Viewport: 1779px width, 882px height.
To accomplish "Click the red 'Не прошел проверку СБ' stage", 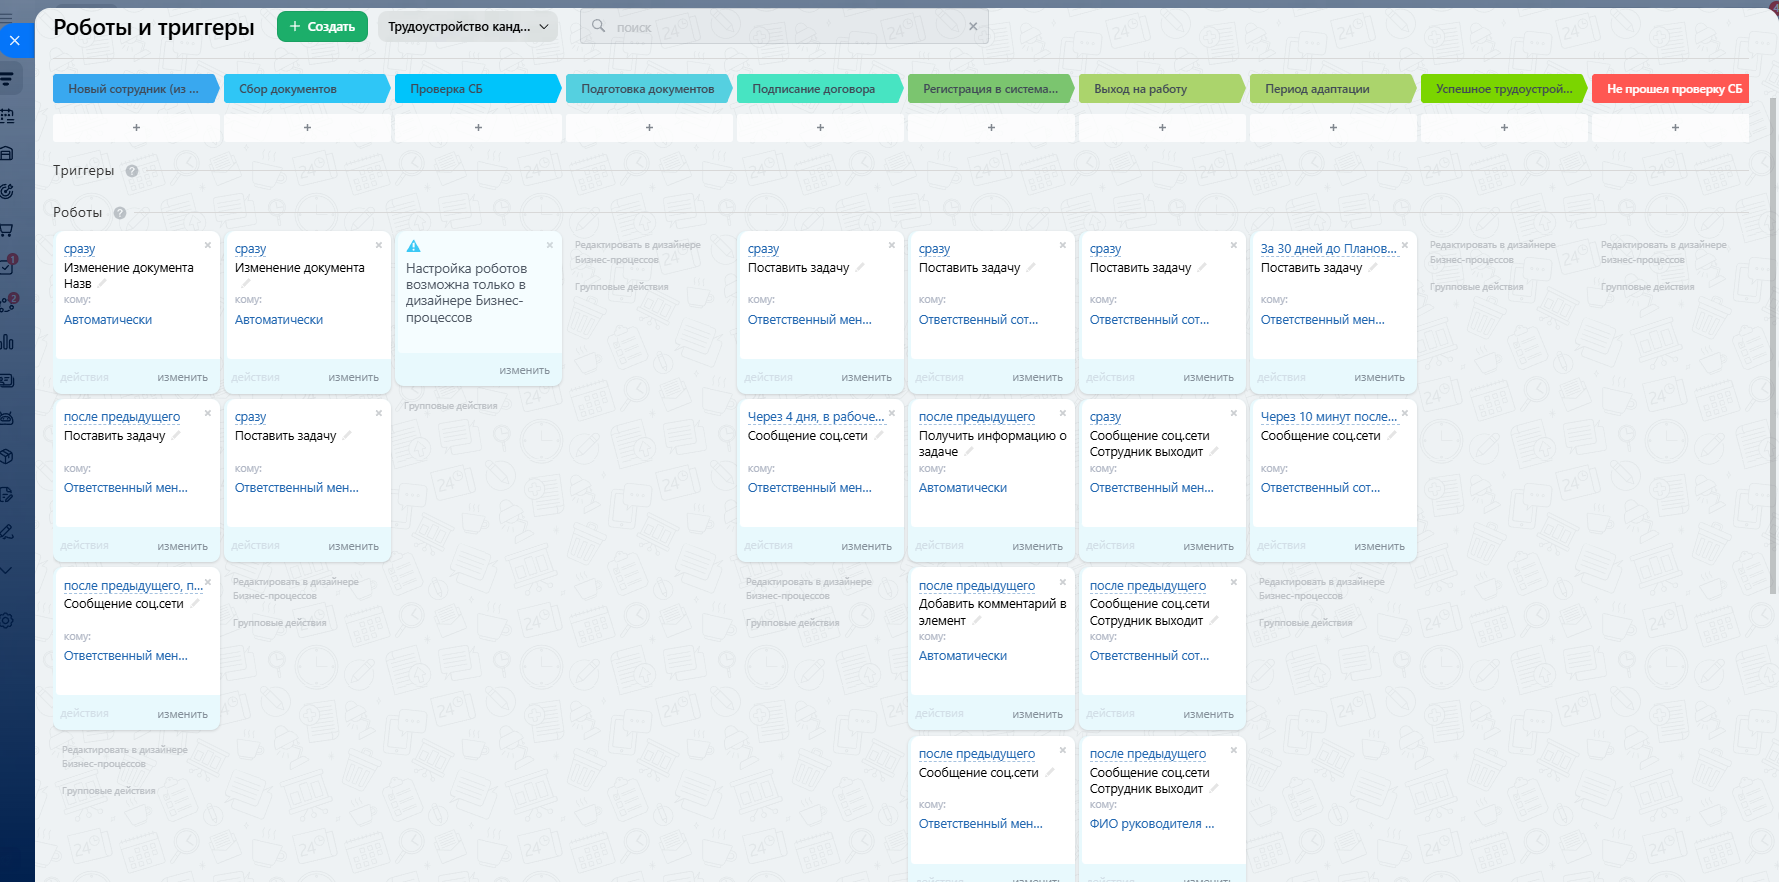I will click(1670, 89).
